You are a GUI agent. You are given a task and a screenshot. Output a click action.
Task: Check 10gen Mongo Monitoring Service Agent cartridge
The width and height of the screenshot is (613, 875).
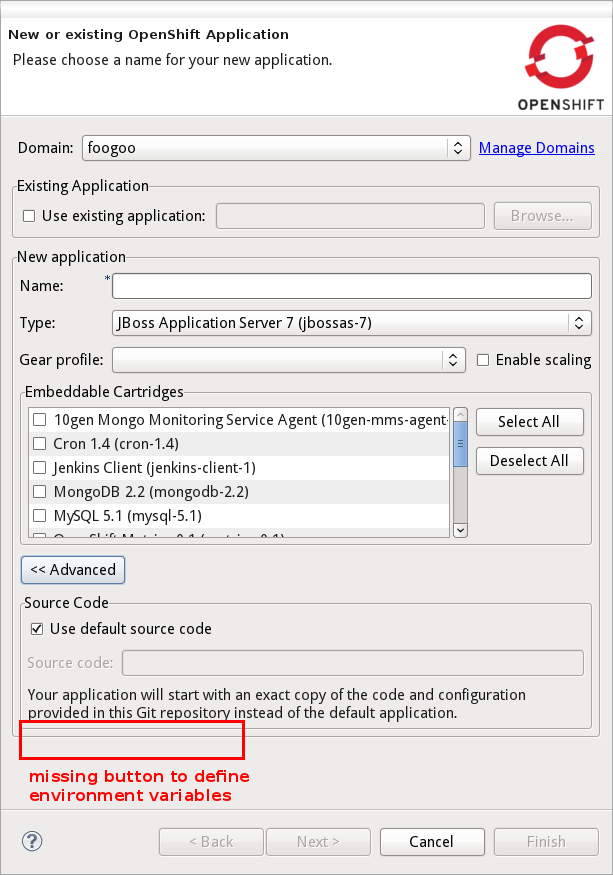pos(40,420)
